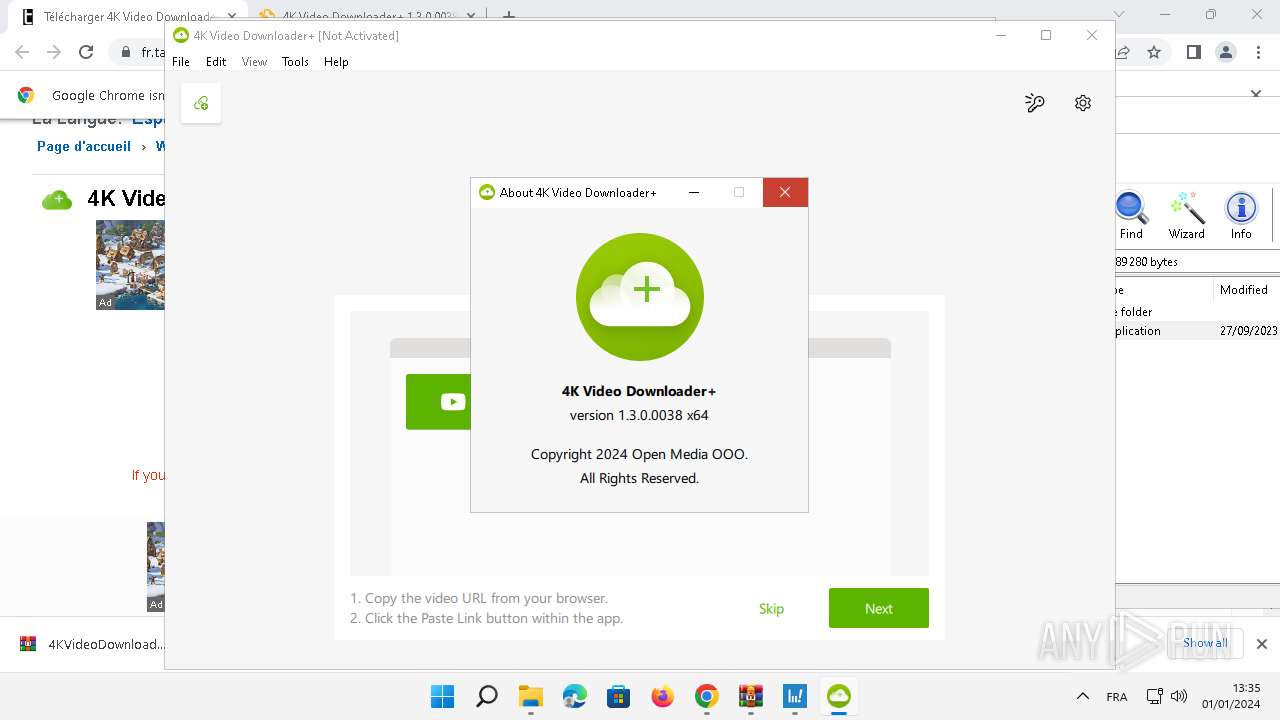Close the Chrome downloads bar
This screenshot has height=720, width=1280.
point(1262,644)
